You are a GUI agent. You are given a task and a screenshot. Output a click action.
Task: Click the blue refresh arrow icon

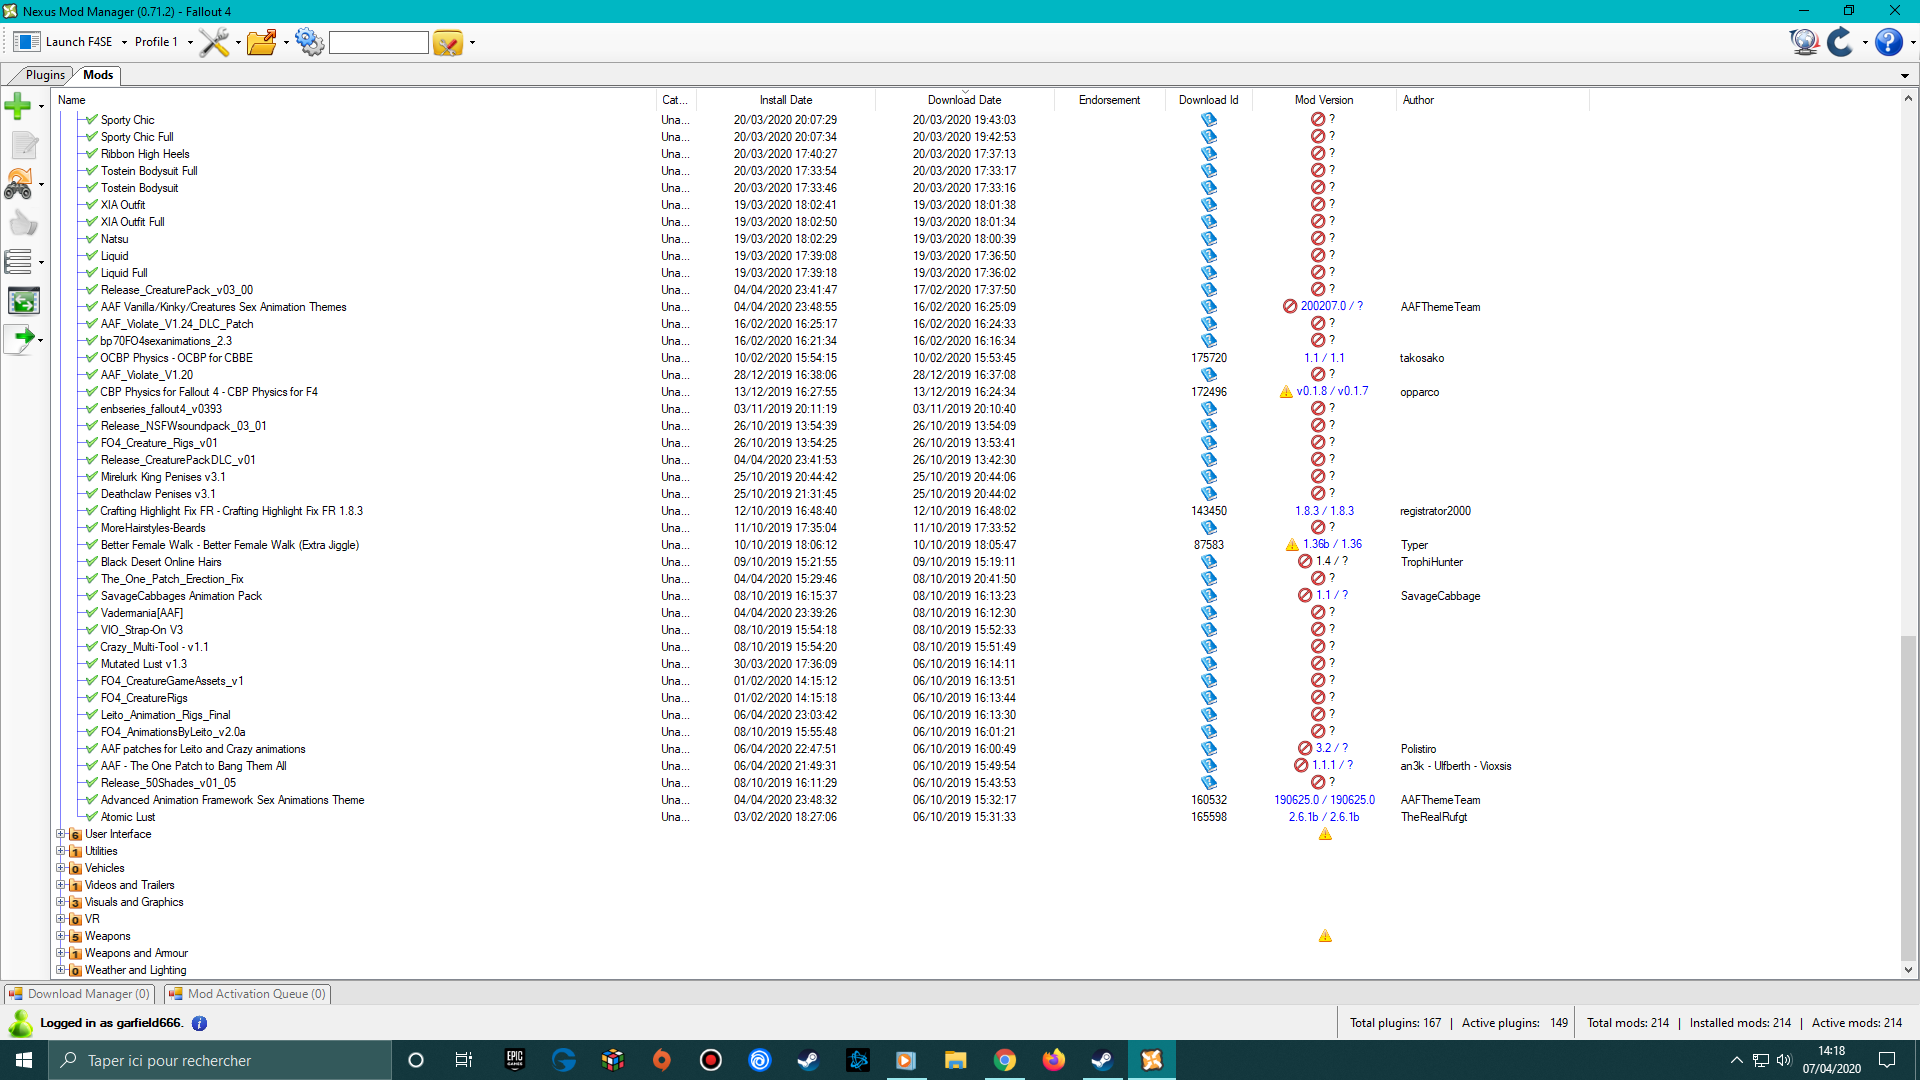coord(1840,42)
